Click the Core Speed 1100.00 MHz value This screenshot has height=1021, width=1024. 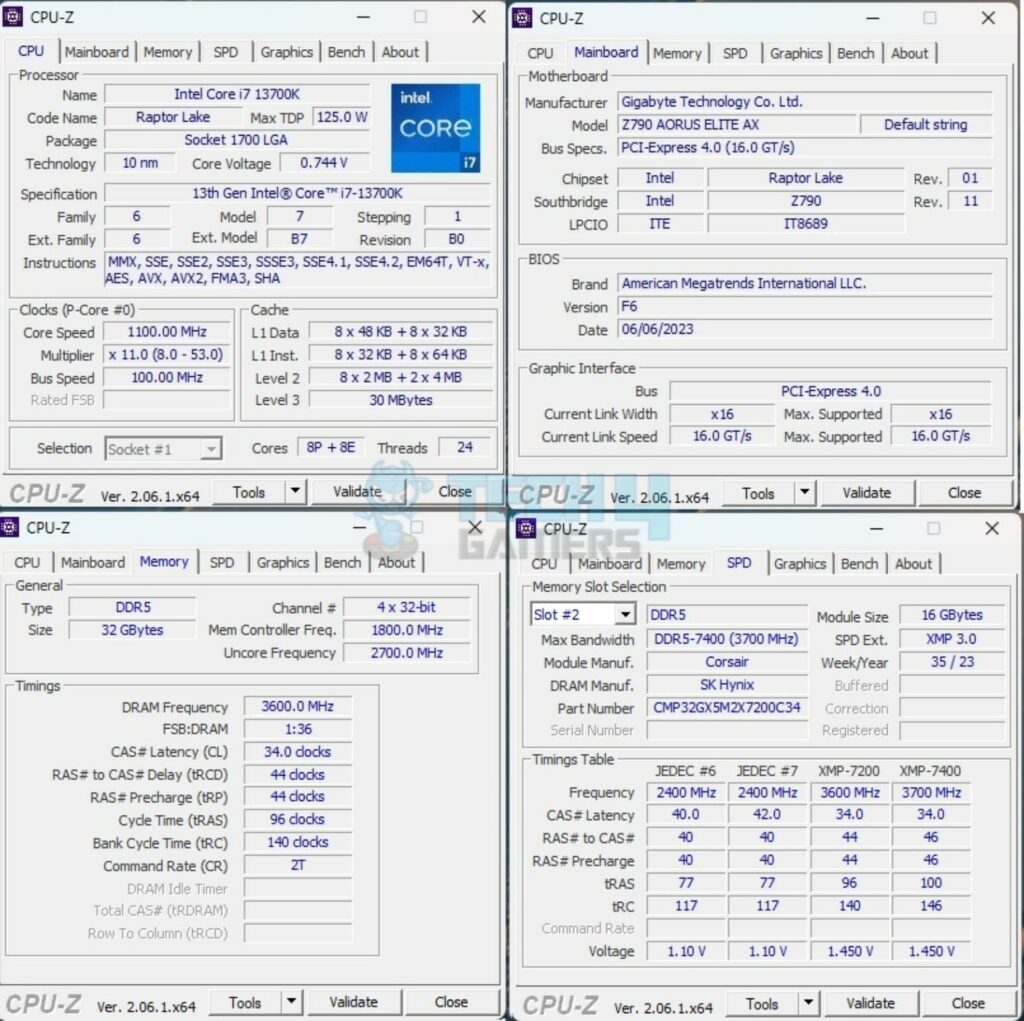click(x=167, y=332)
